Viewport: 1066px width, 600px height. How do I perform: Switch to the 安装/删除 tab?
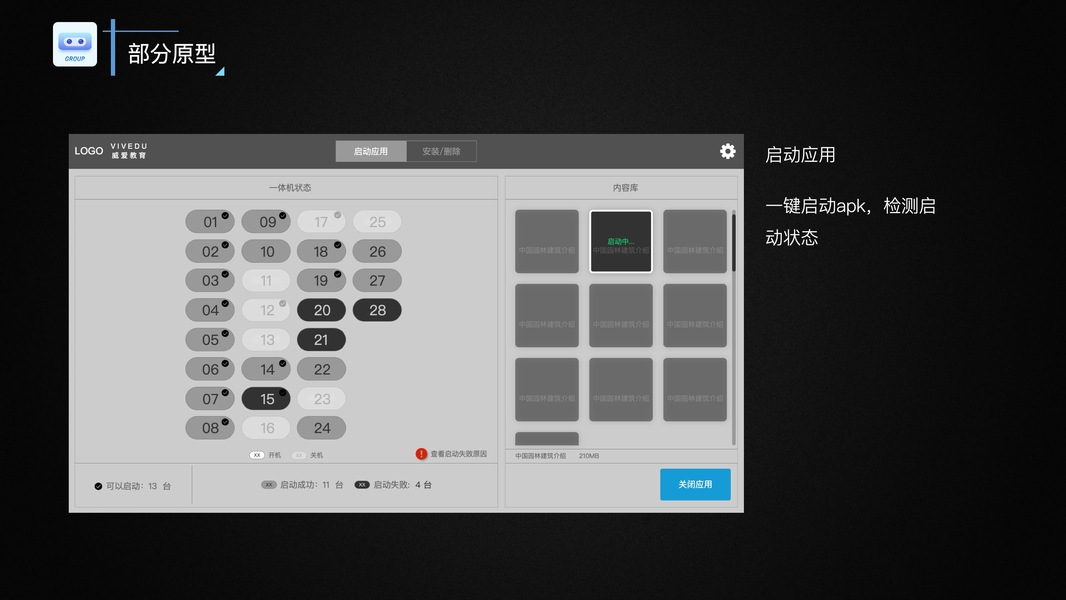(x=441, y=151)
